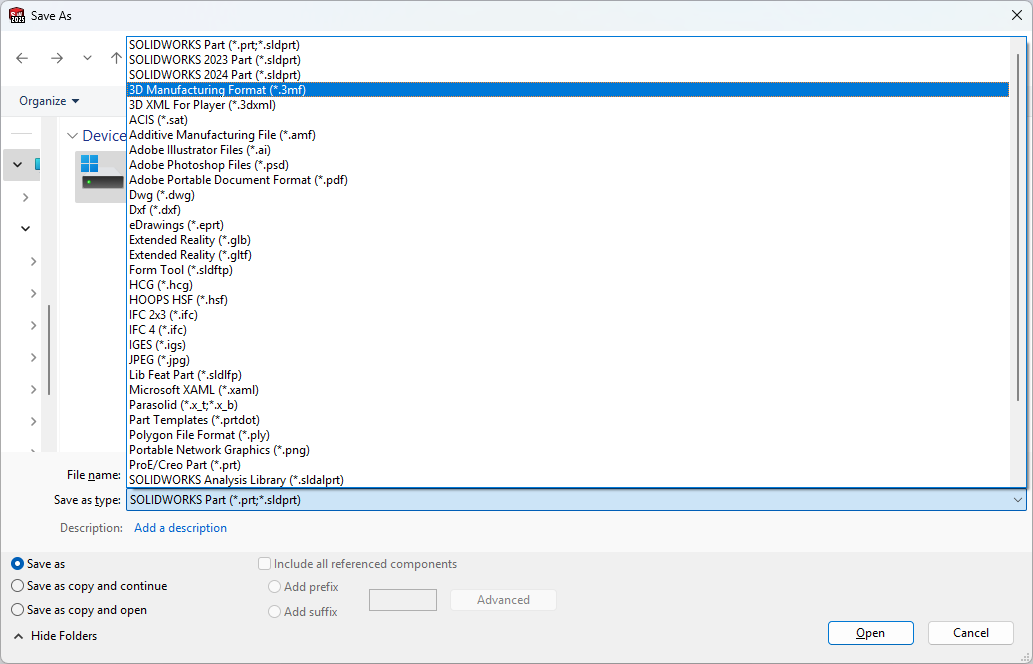Image resolution: width=1033 pixels, height=664 pixels.
Task: Select the Save as radio button
Action: click(x=18, y=564)
